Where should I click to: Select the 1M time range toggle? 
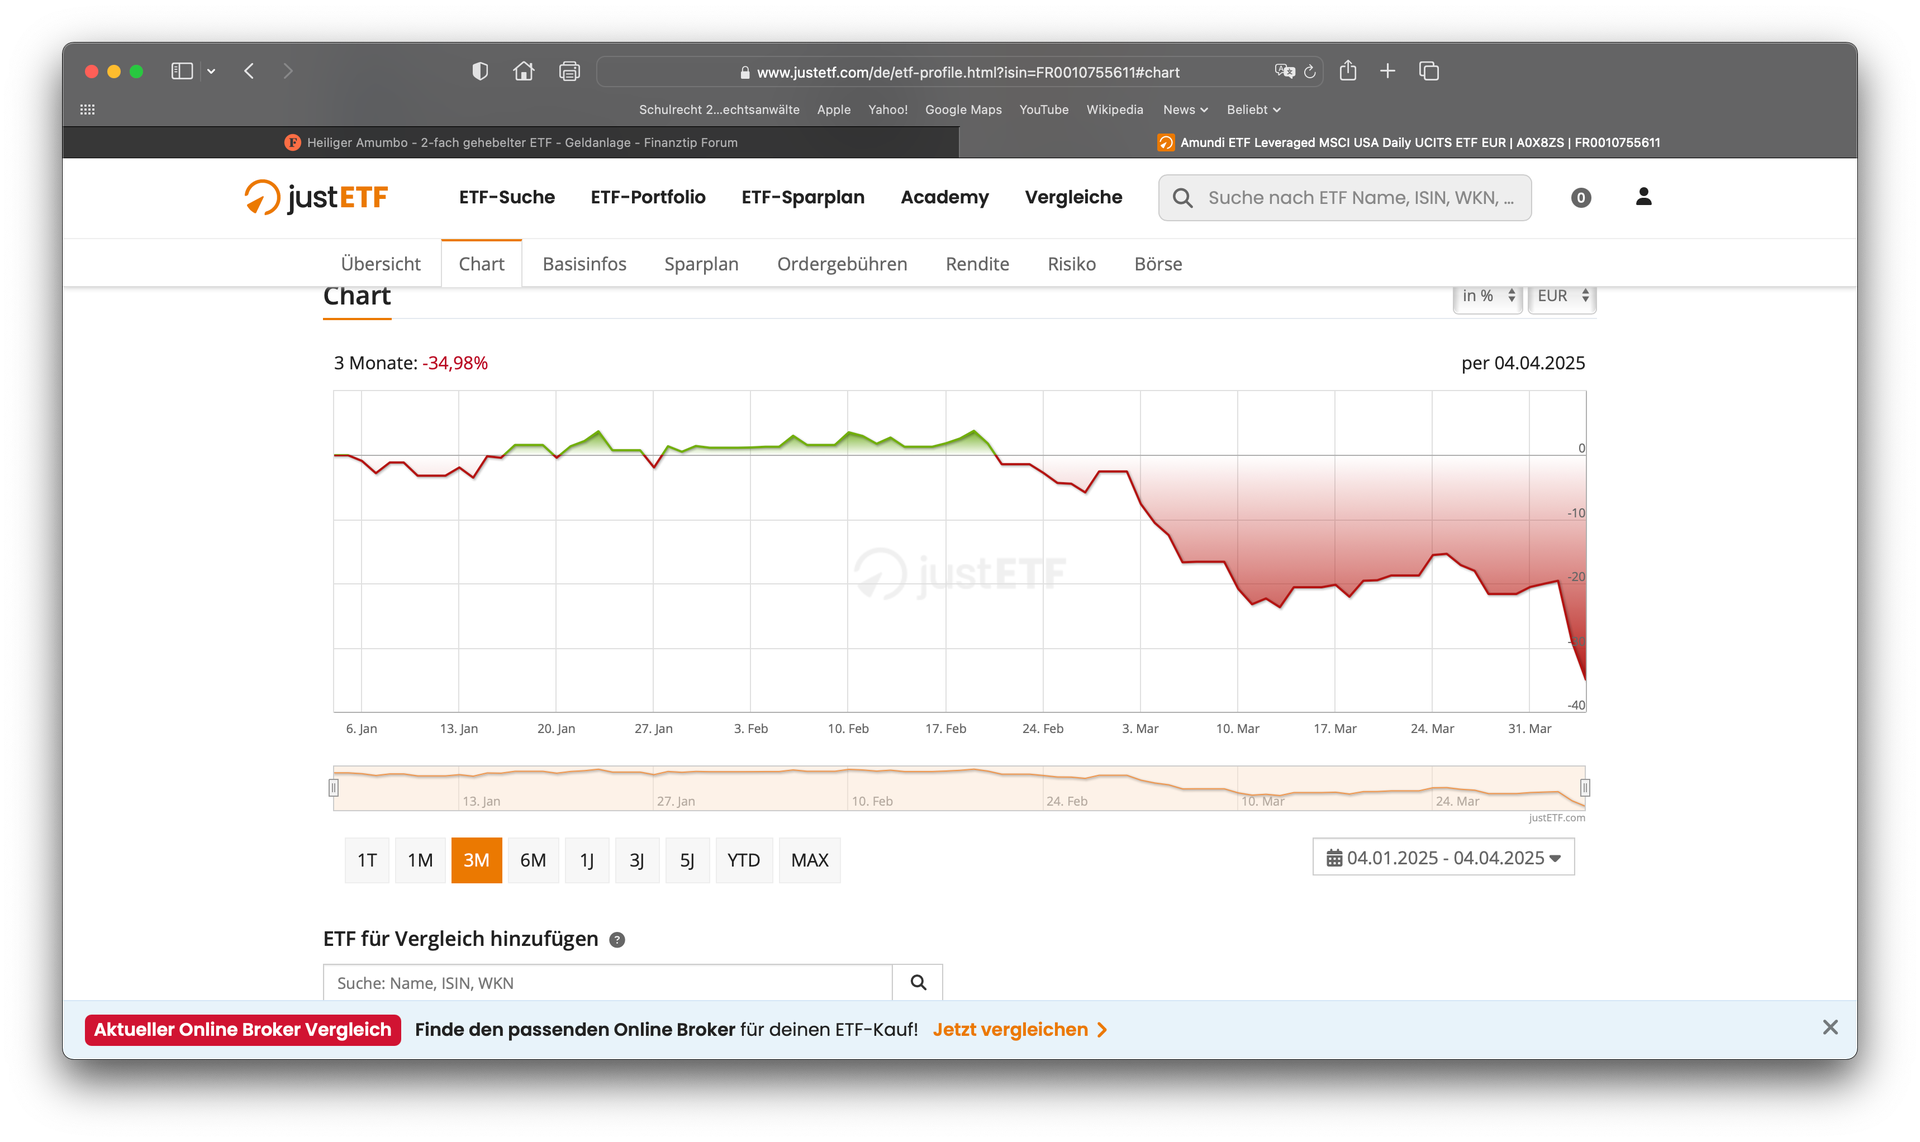coord(420,860)
